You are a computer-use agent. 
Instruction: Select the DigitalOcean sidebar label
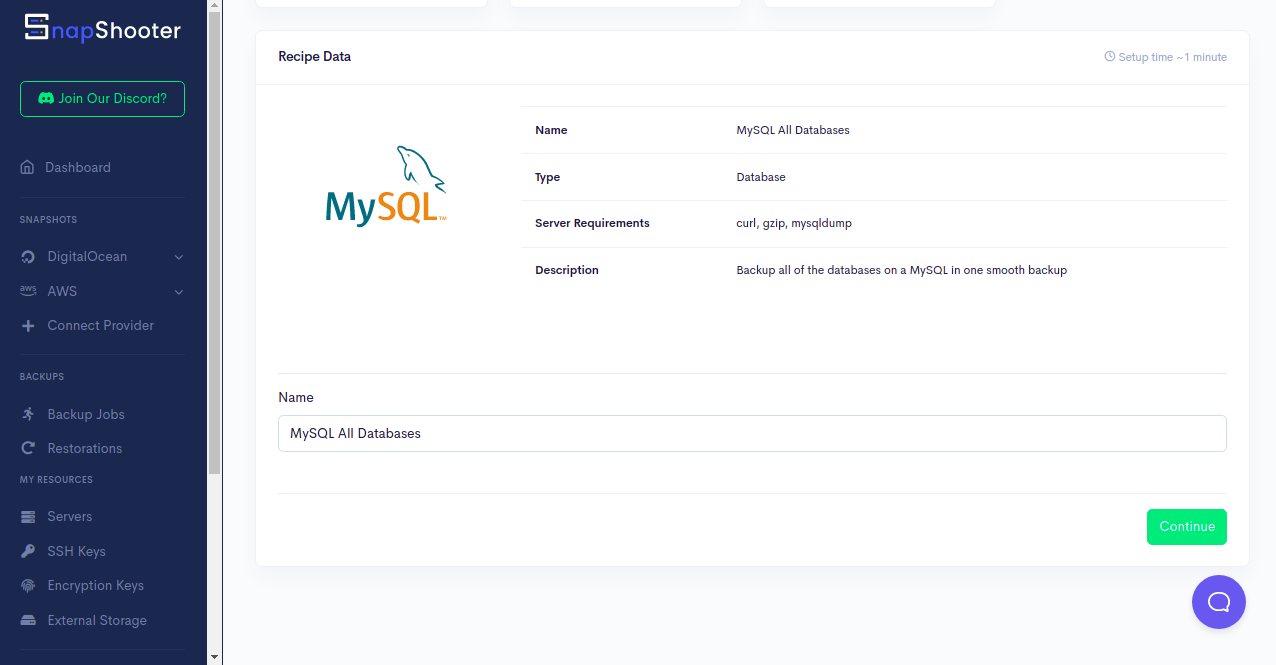click(87, 257)
